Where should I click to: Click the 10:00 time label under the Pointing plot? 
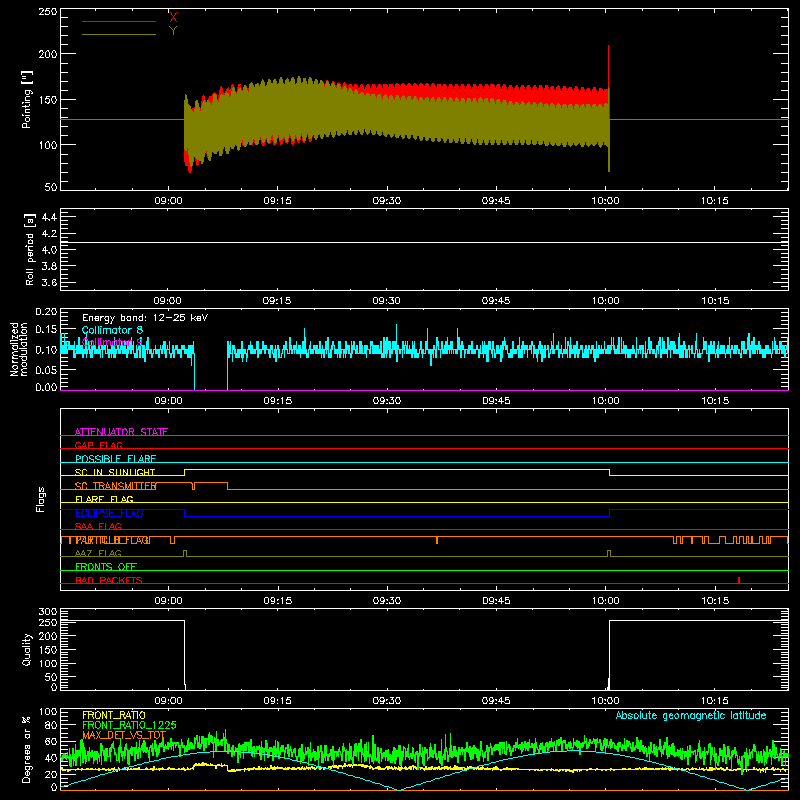605,201
